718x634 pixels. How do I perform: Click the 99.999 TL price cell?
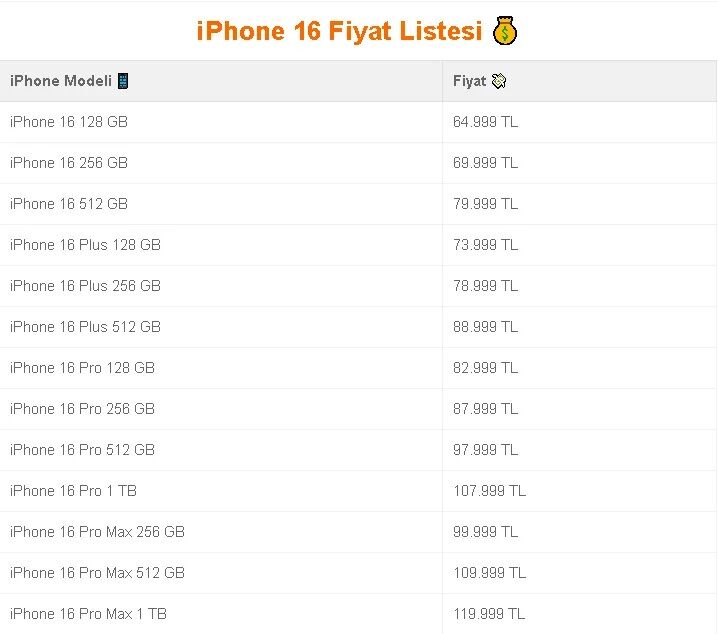(485, 531)
